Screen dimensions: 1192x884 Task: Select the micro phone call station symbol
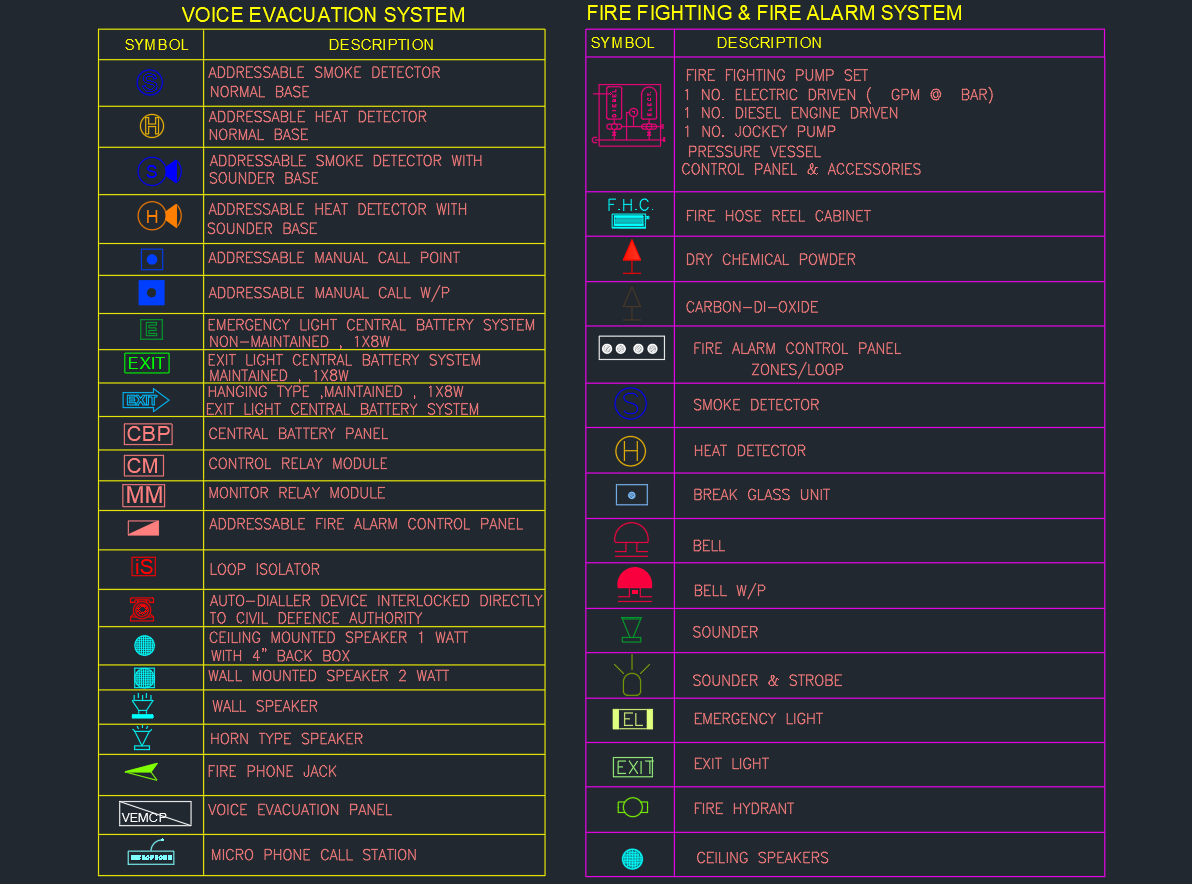click(x=151, y=855)
